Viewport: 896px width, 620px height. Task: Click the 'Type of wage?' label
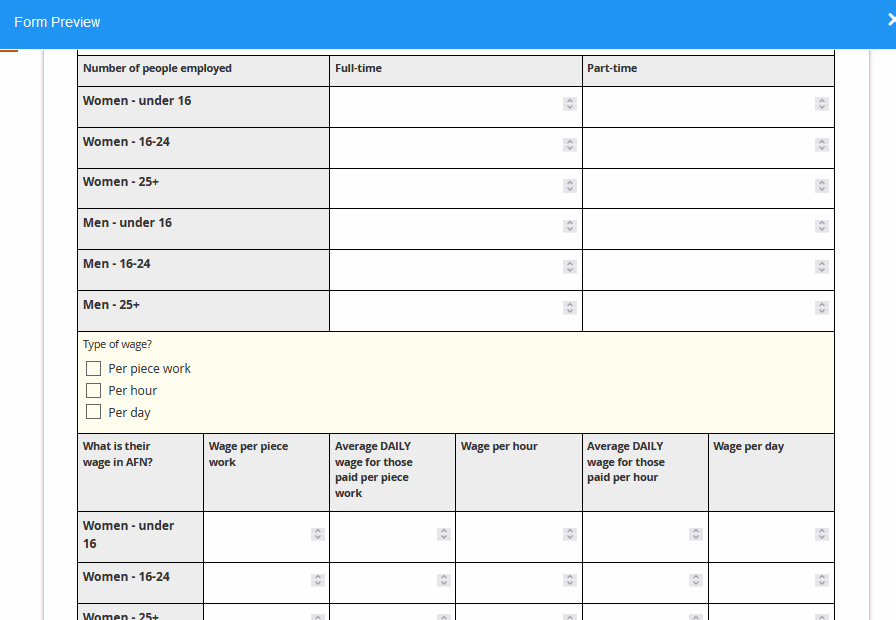click(x=117, y=345)
